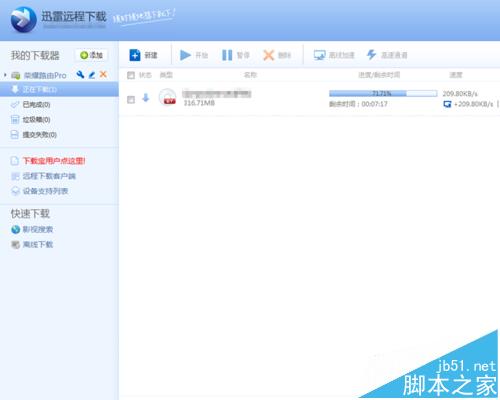Viewport: 500px width, 400px height.
Task: Click the Xunlei remote download logo
Action: [24, 20]
